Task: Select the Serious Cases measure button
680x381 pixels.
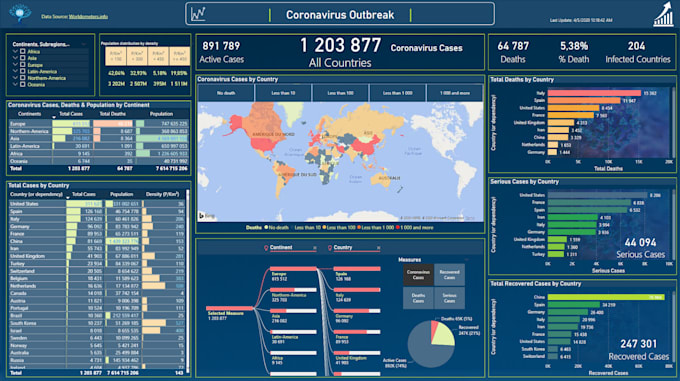Action: pyautogui.click(x=449, y=298)
